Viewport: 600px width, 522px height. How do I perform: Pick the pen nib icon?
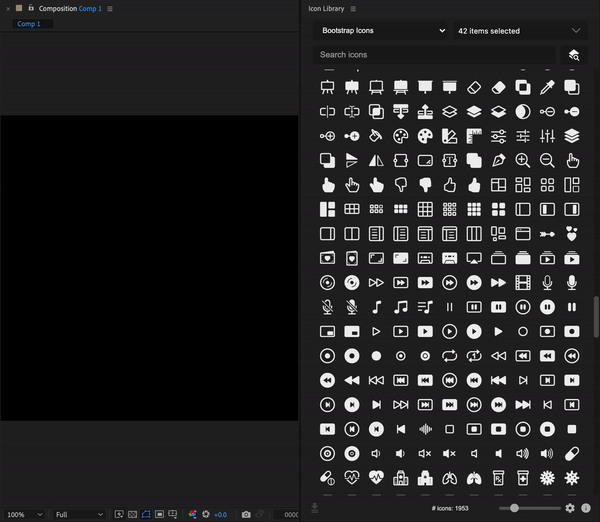(498, 160)
